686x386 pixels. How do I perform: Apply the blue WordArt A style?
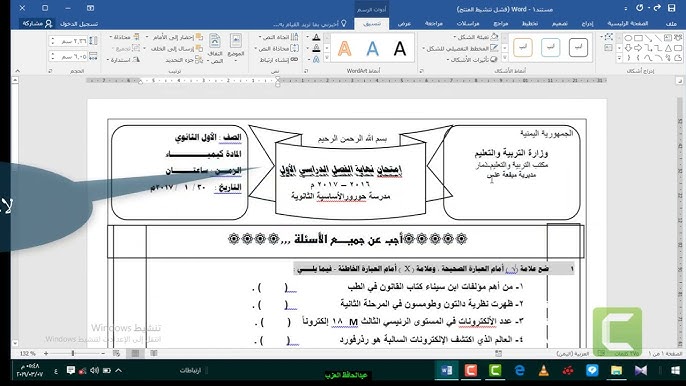click(372, 48)
